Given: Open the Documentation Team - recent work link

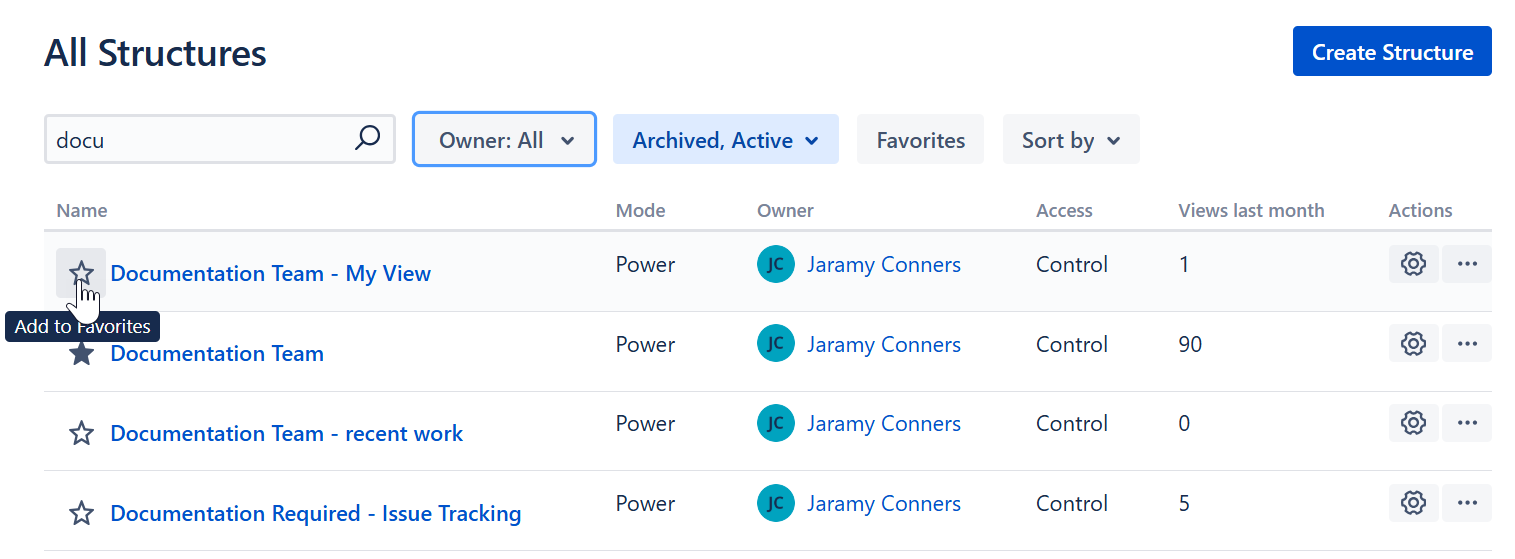Looking at the screenshot, I should (x=286, y=434).
